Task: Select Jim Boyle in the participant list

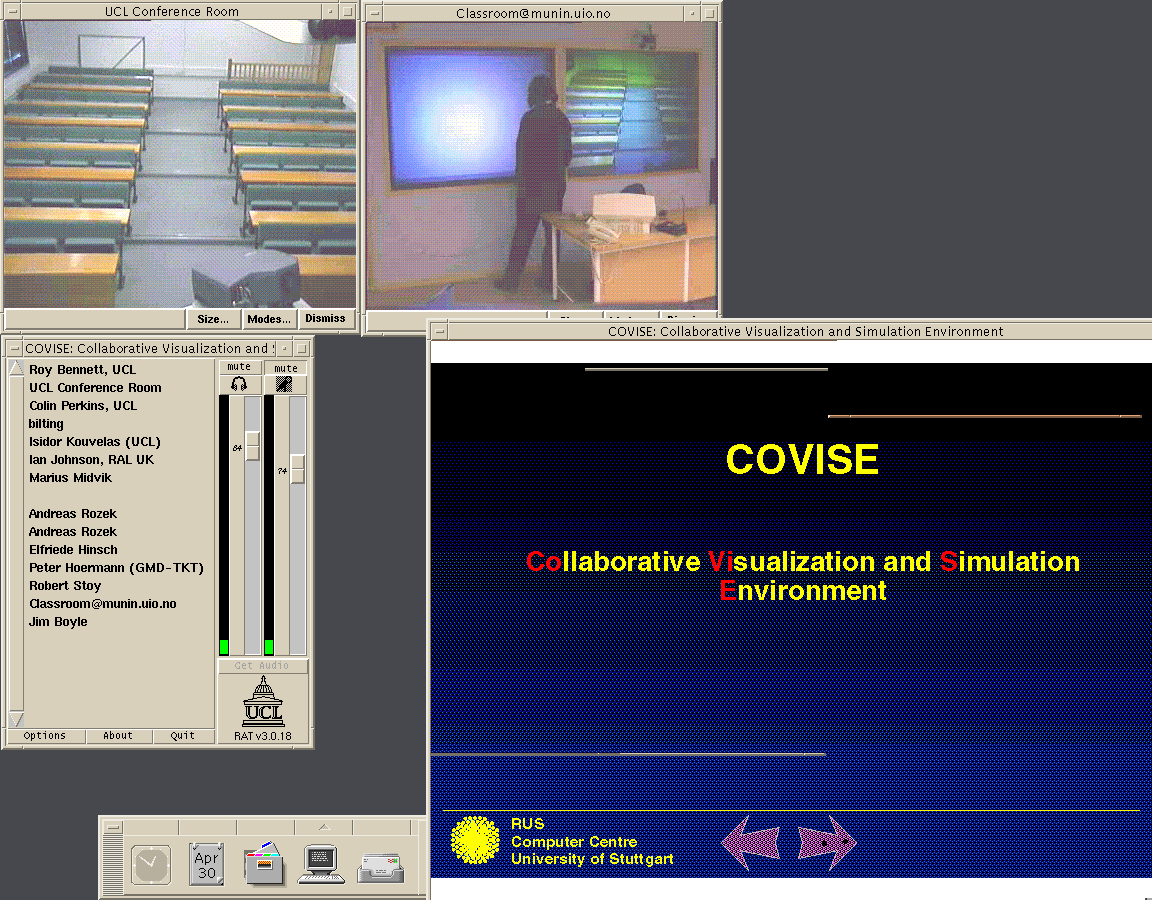Action: 58,622
